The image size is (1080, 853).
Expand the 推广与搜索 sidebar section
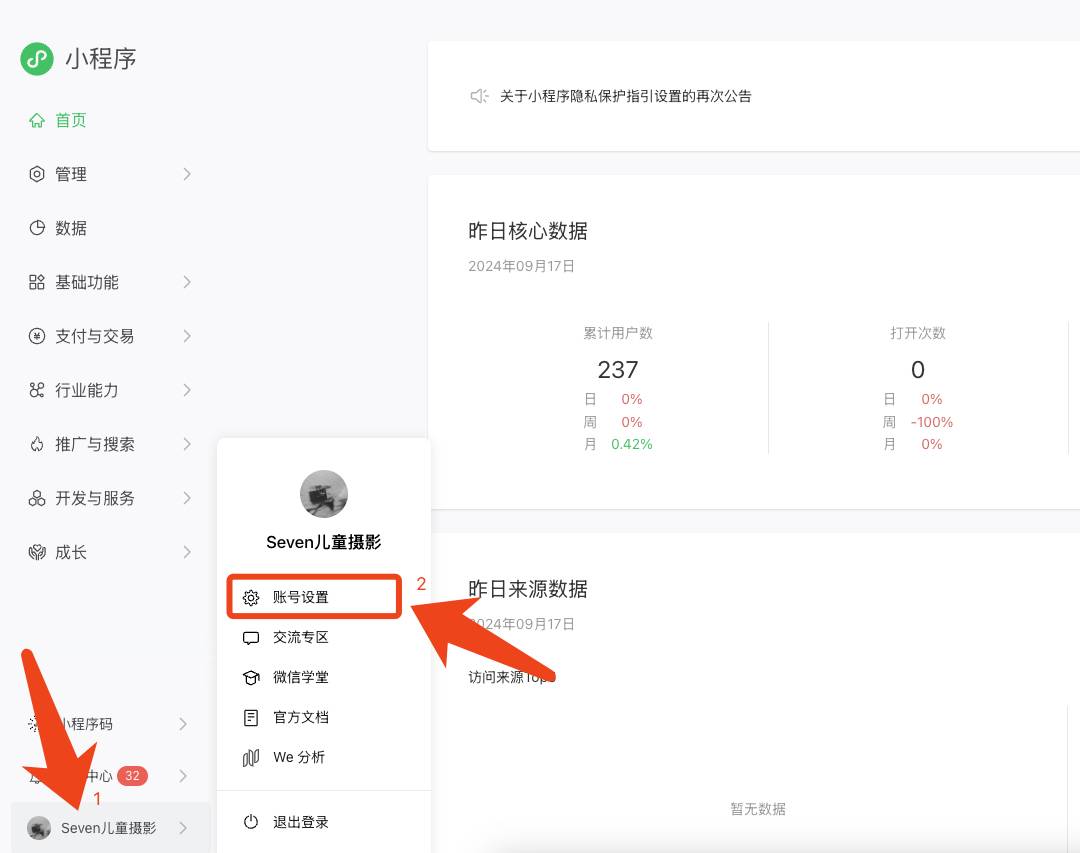85,444
